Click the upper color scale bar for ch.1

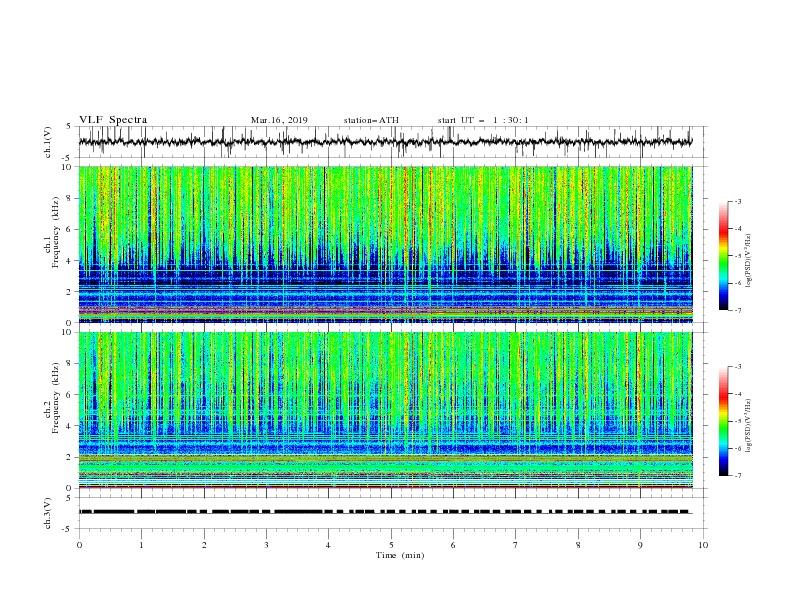click(724, 256)
